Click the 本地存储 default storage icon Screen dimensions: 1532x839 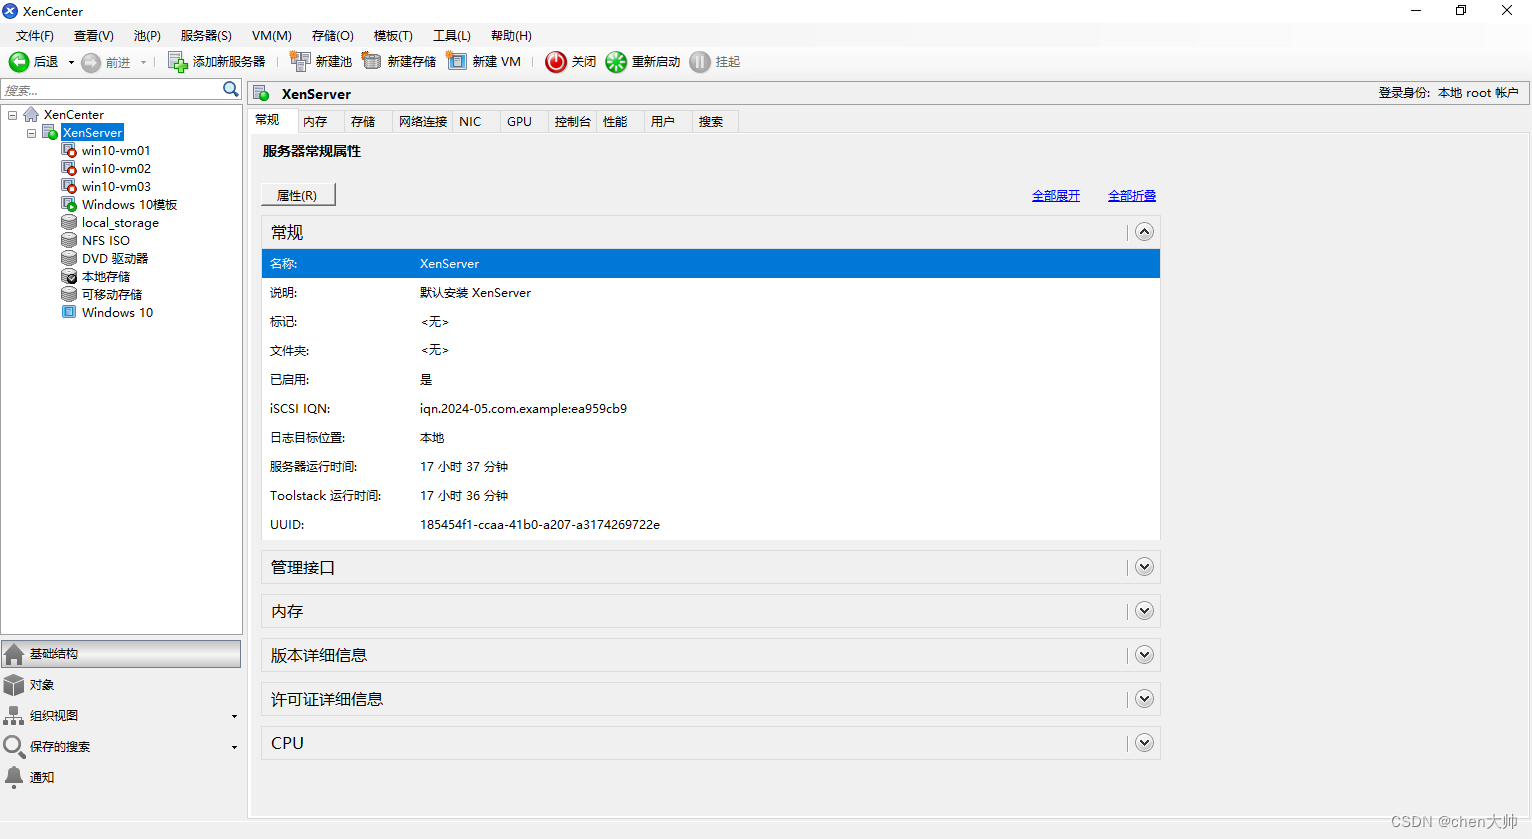point(69,276)
